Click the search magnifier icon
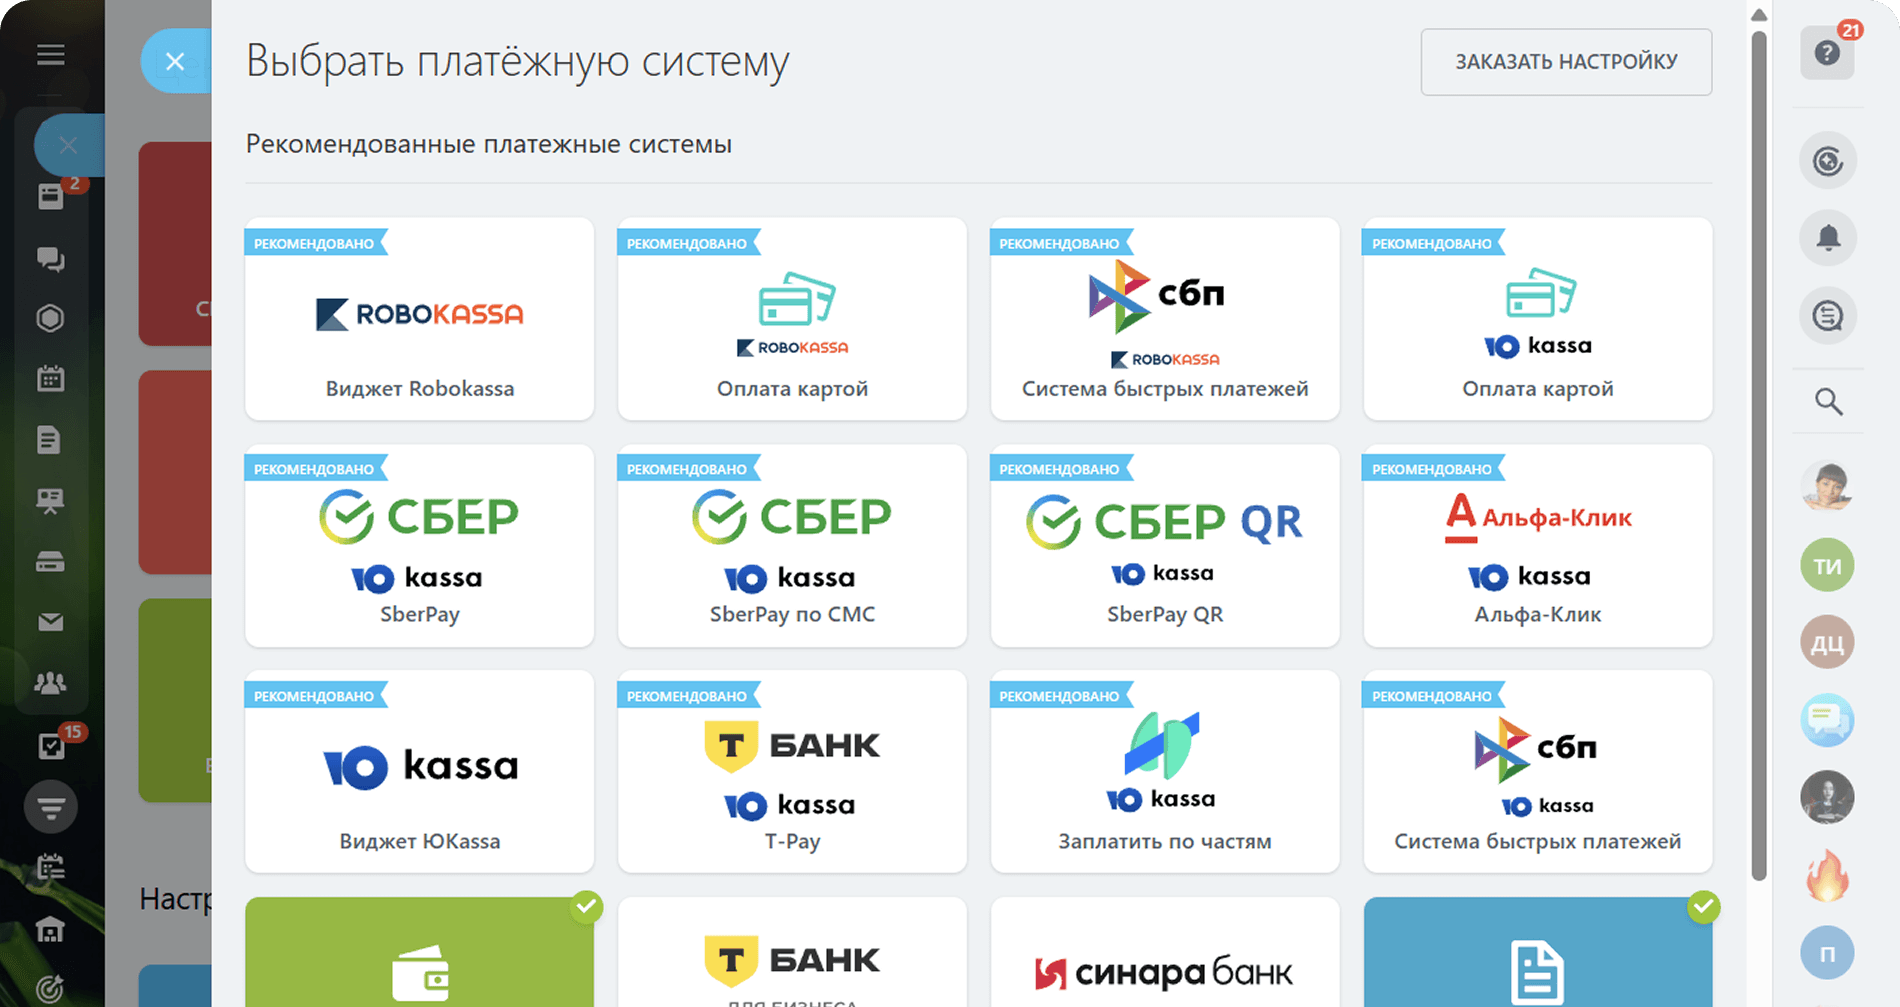This screenshot has height=1007, width=1900. point(1828,402)
